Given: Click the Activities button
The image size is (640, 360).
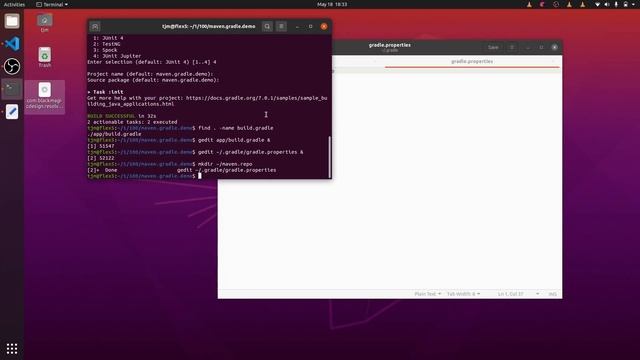Looking at the screenshot, I should point(14,4).
